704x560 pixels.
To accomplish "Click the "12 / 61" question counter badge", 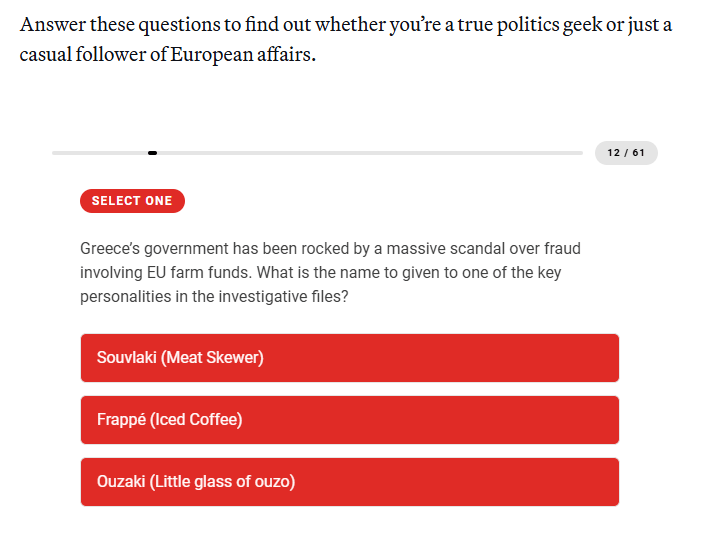I will (626, 153).
